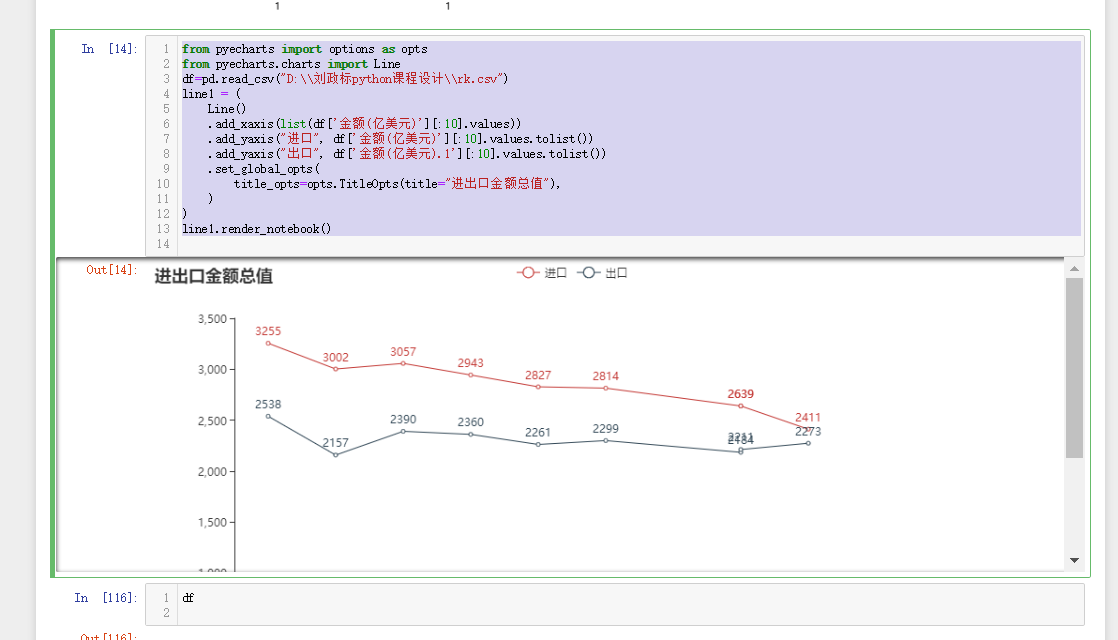Click the value label 2411 on the chart
1118x640 pixels.
[x=808, y=417]
